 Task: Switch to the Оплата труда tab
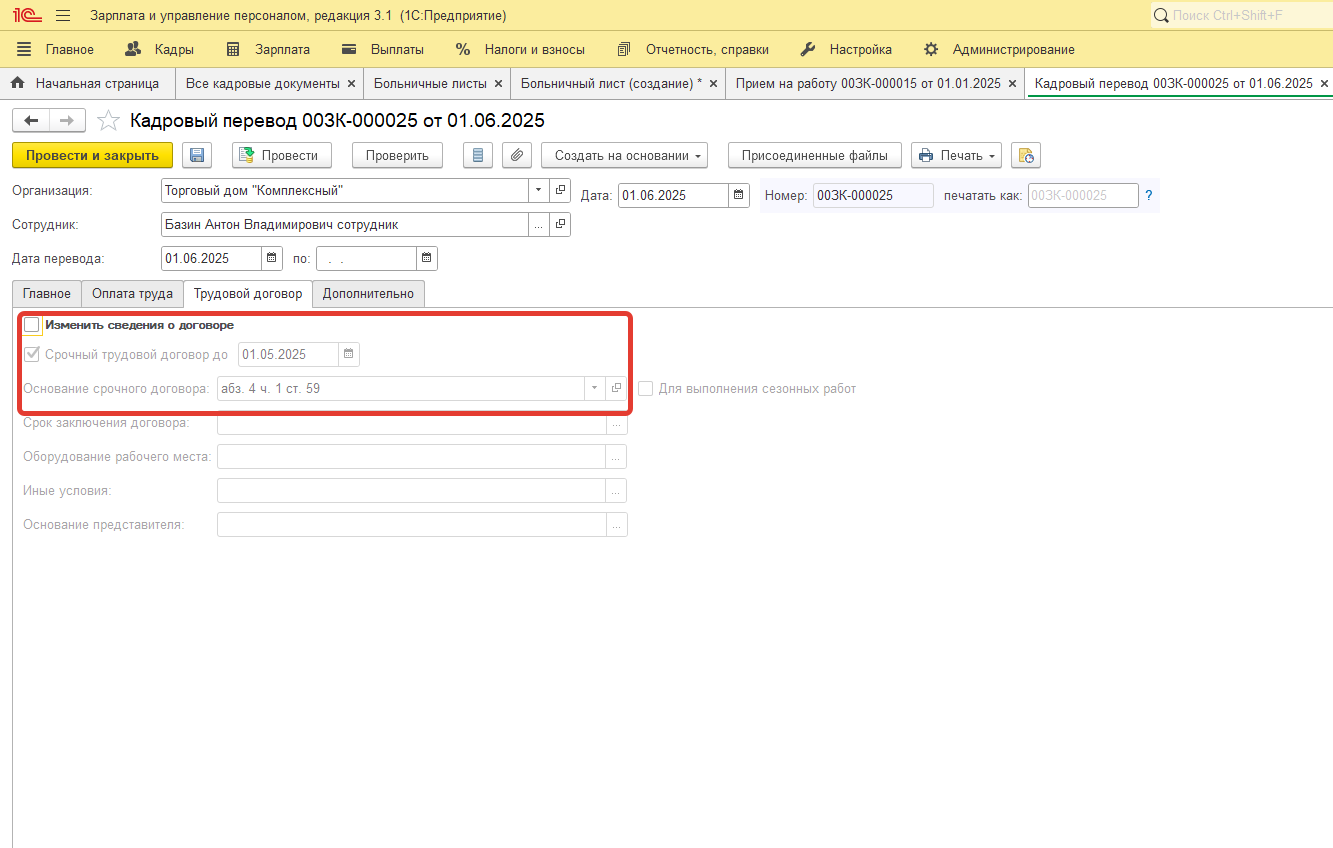click(x=132, y=294)
